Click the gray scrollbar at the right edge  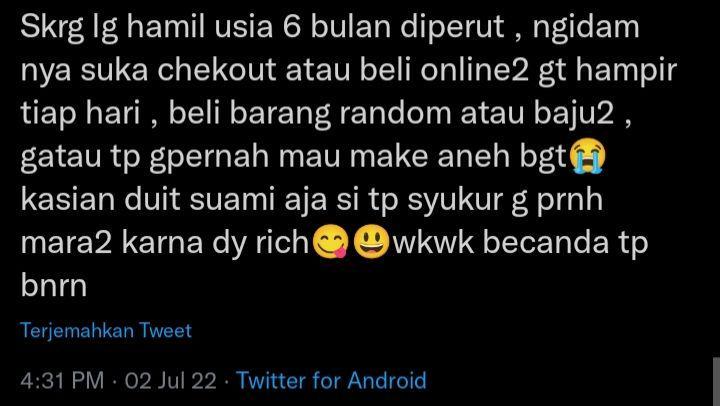pyautogui.click(x=716, y=381)
